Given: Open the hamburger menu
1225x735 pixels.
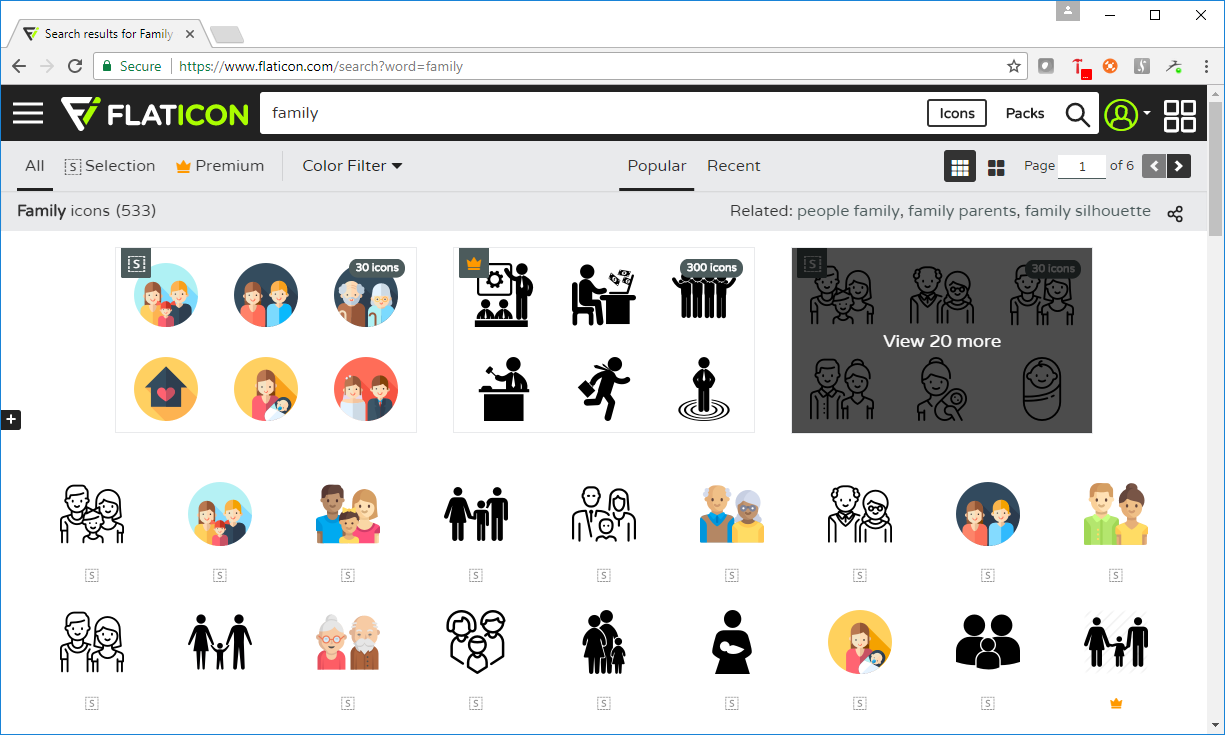Looking at the screenshot, I should [27, 112].
